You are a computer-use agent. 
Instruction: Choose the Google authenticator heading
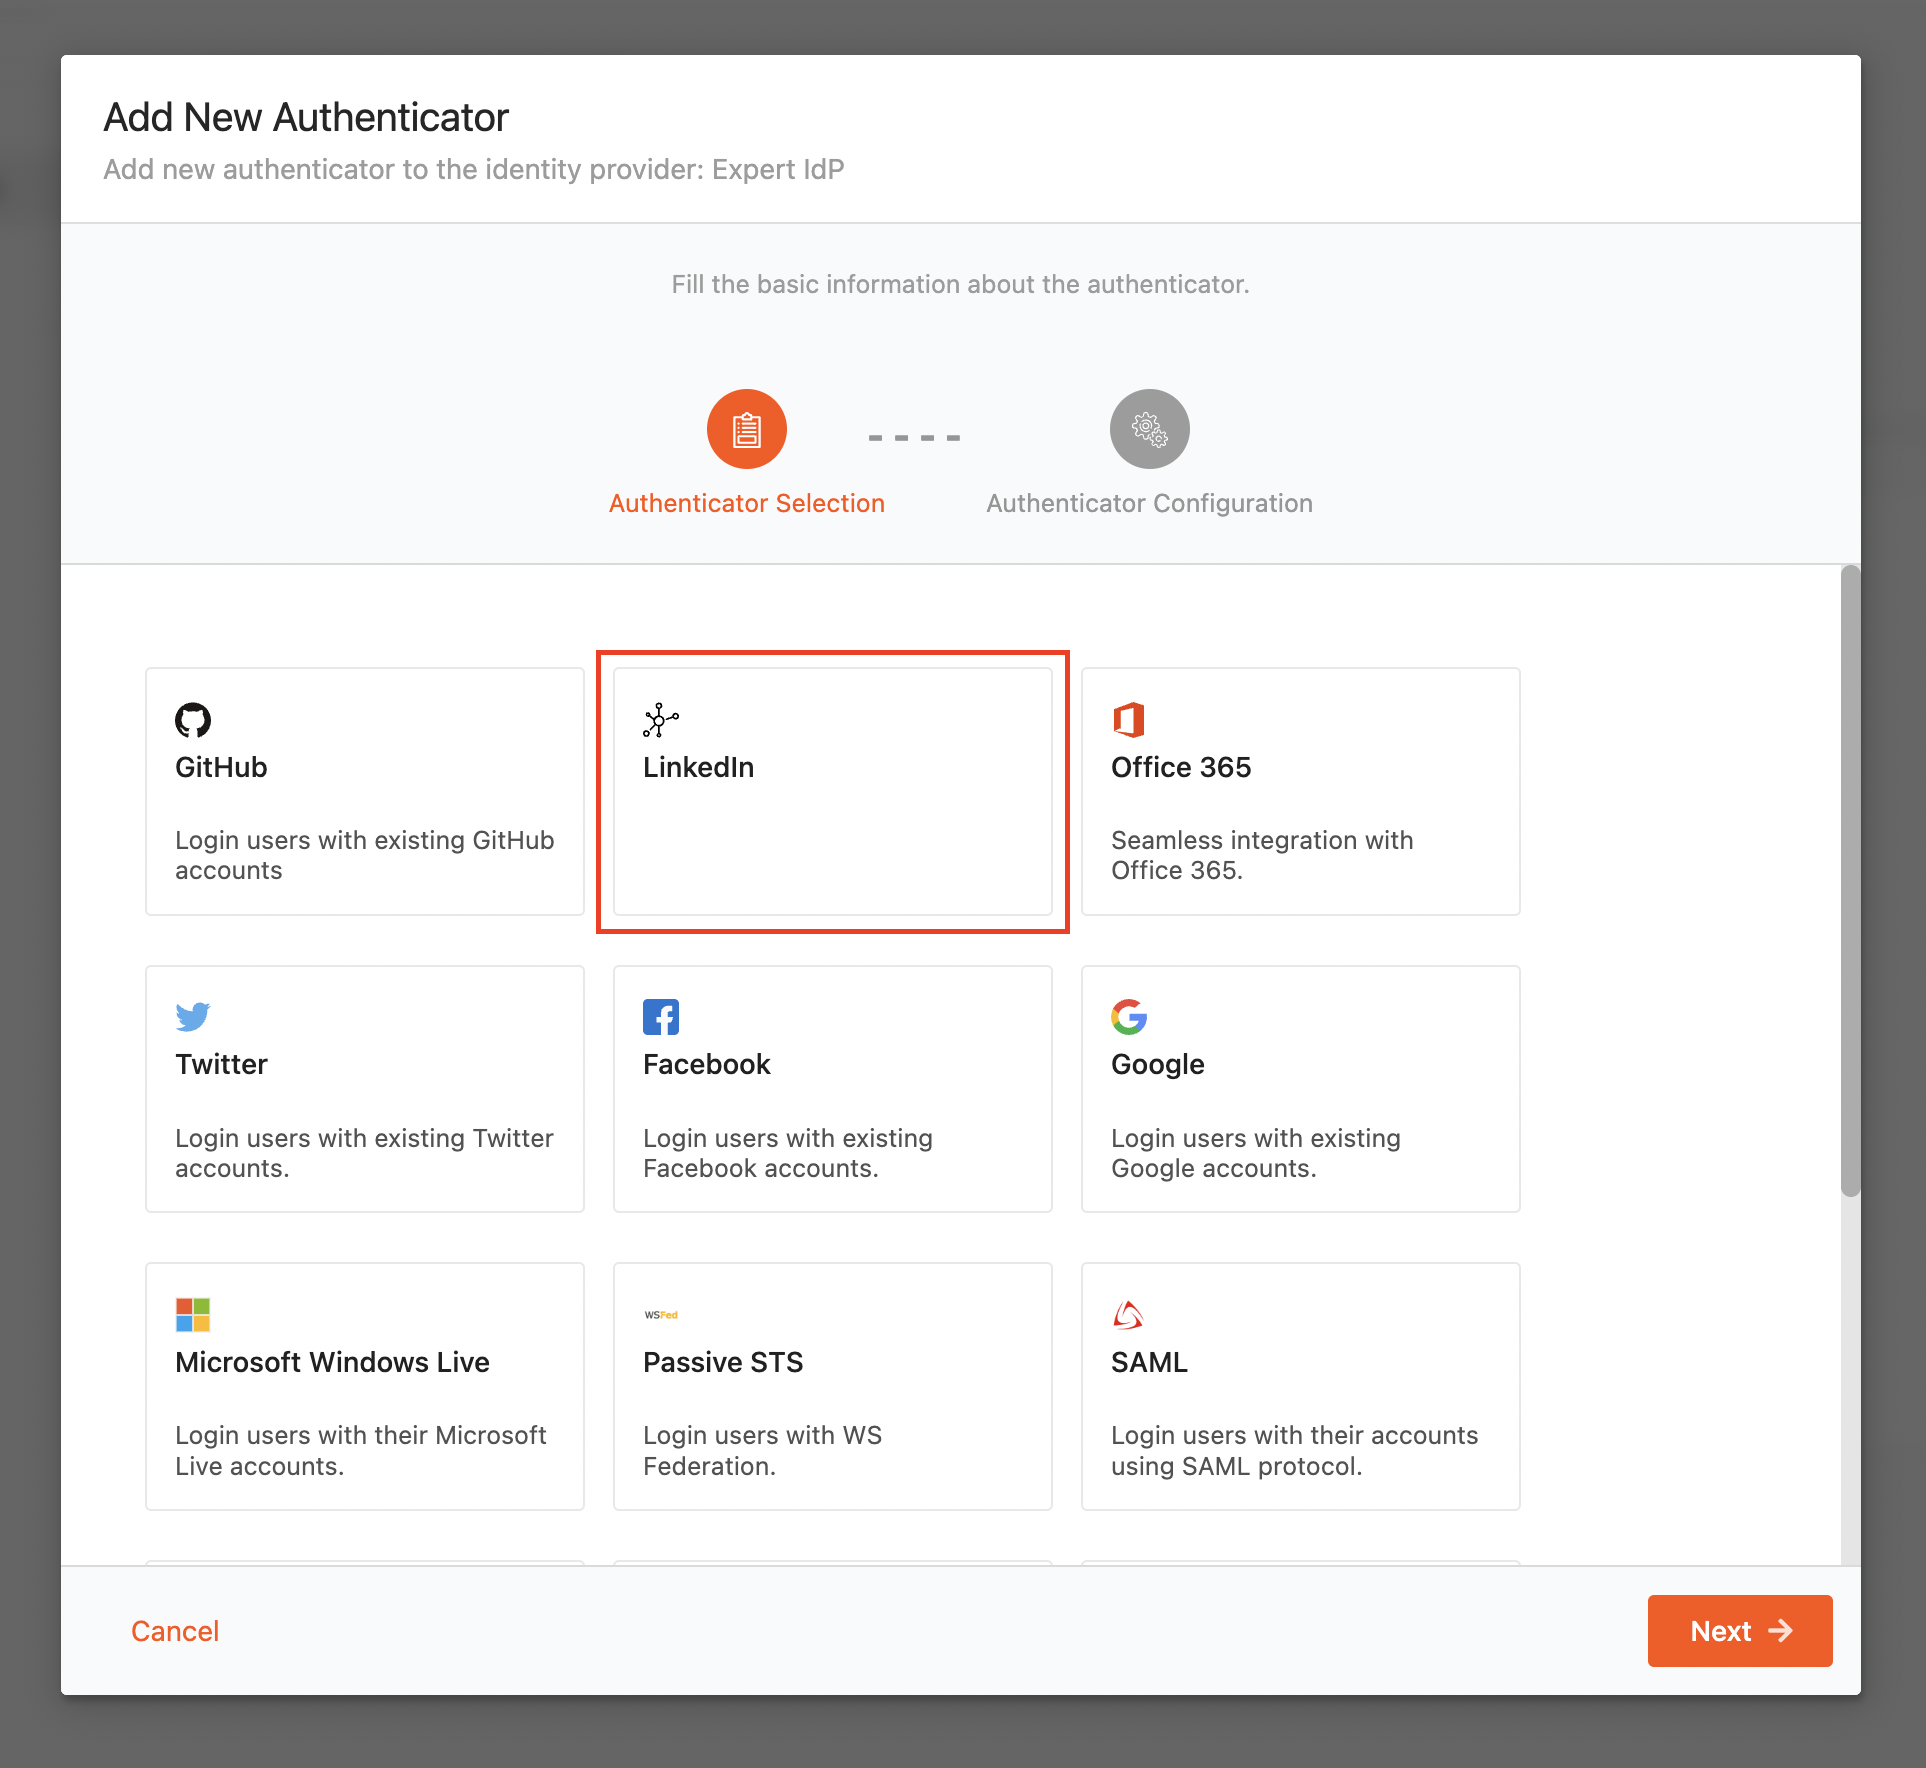coord(1158,1064)
